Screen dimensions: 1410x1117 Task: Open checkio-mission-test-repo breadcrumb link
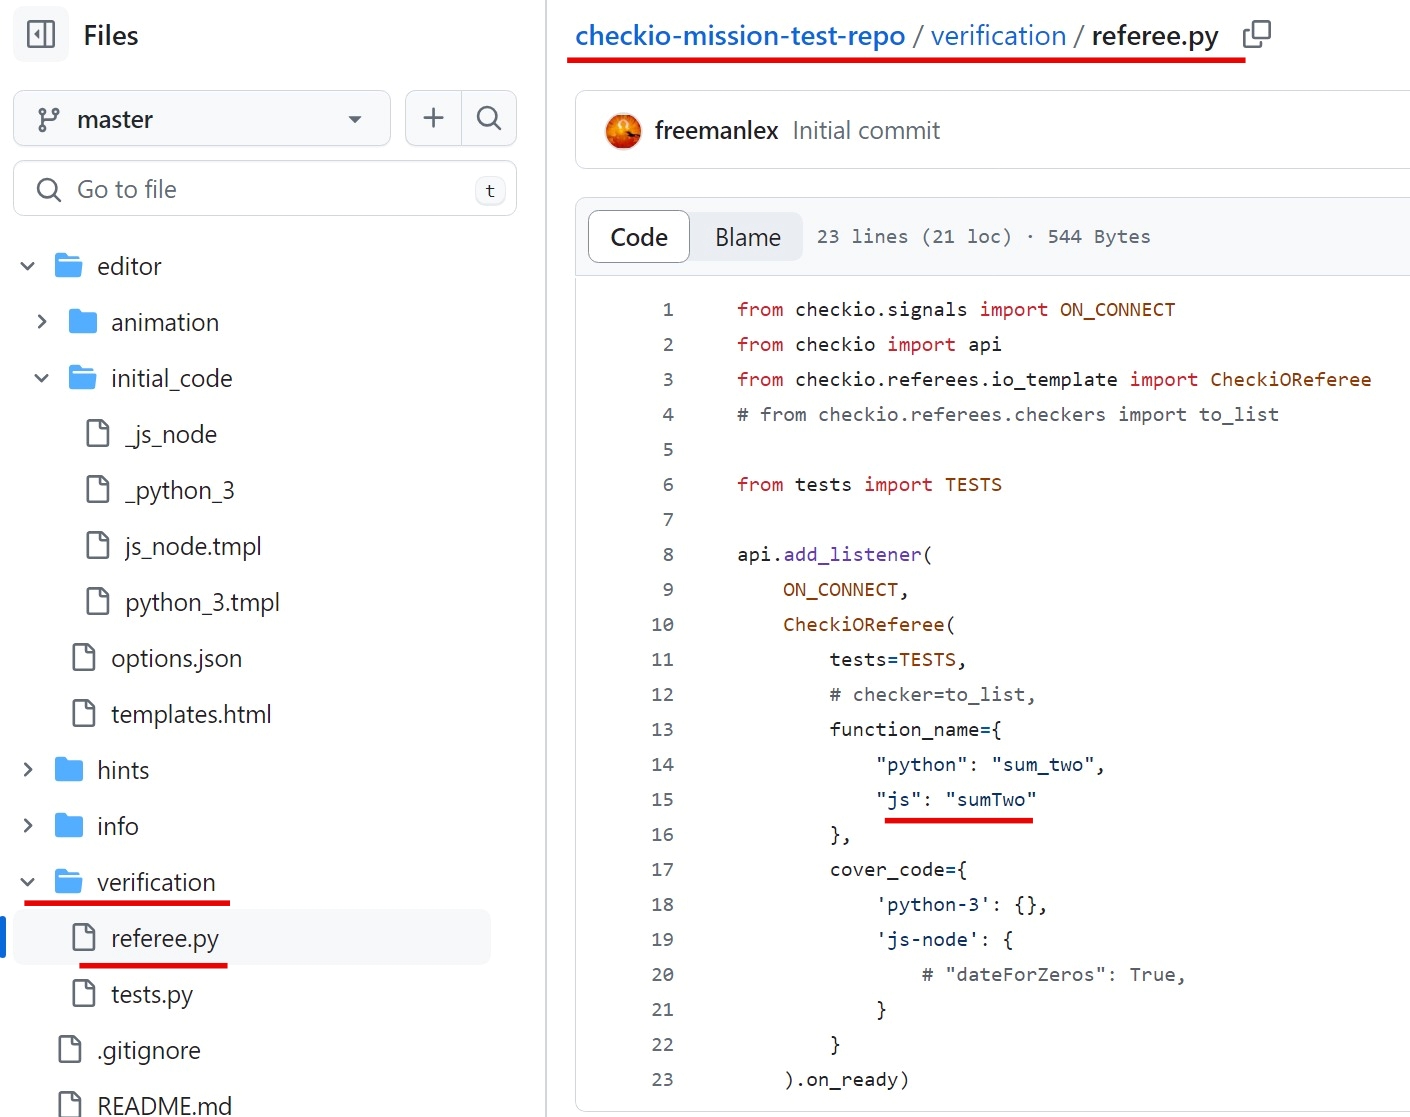click(740, 36)
